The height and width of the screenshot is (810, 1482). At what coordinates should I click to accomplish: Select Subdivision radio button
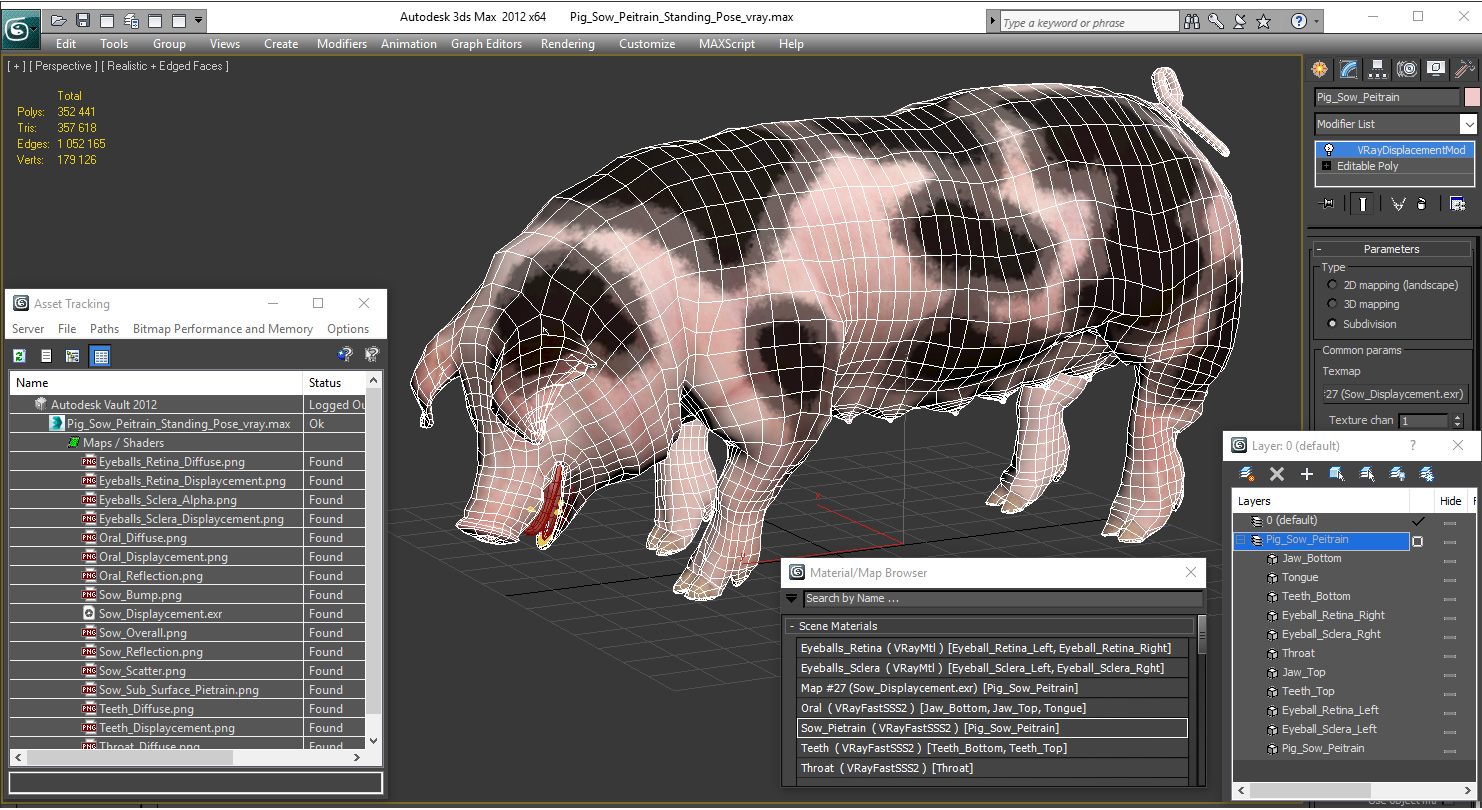click(x=1332, y=323)
